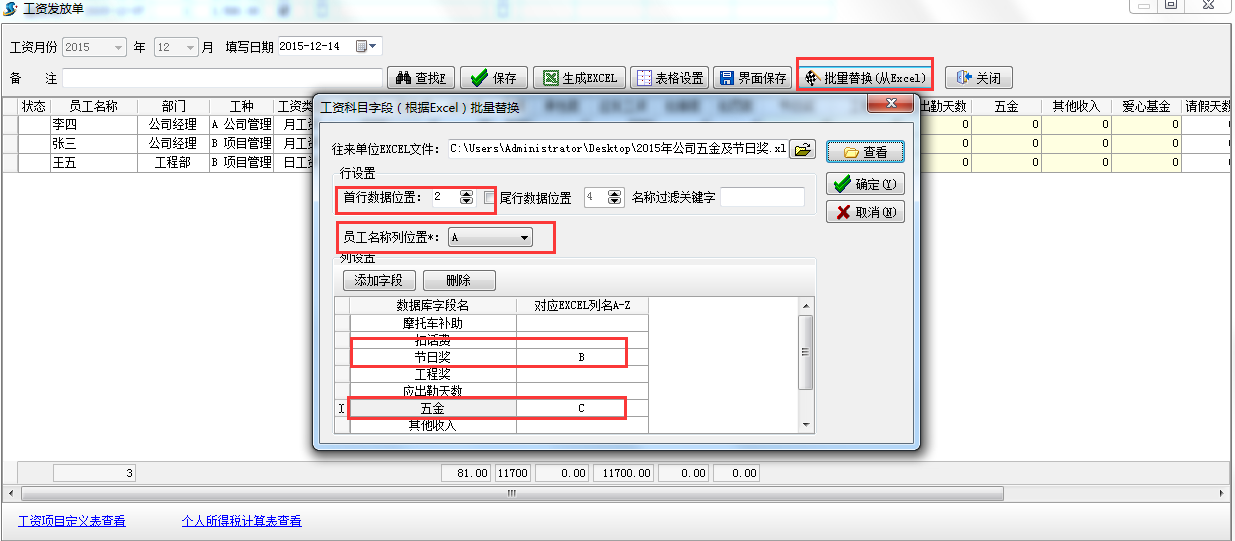The height and width of the screenshot is (541, 1235).
Task: Click the 员工名称 column header
Action: tap(93, 106)
